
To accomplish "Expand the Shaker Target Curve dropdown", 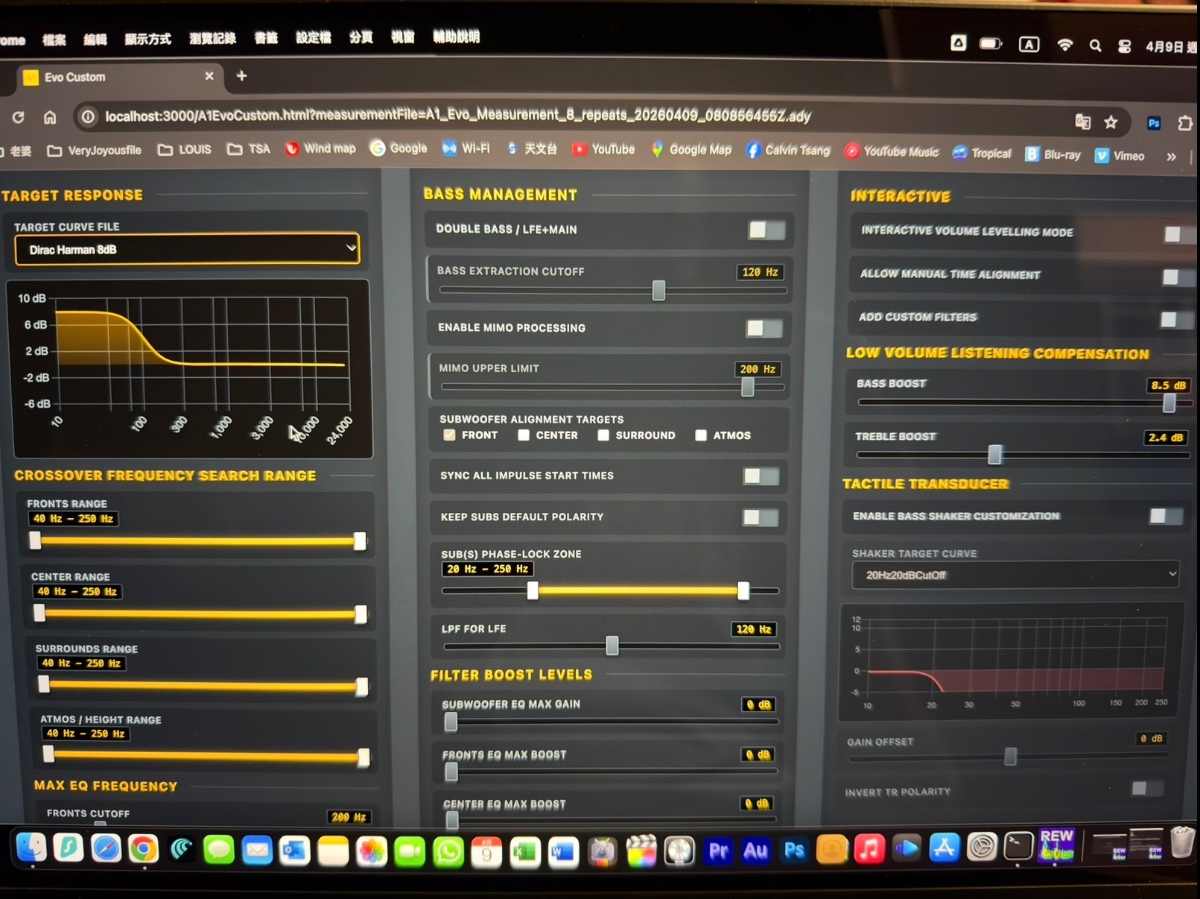I will pos(1015,575).
